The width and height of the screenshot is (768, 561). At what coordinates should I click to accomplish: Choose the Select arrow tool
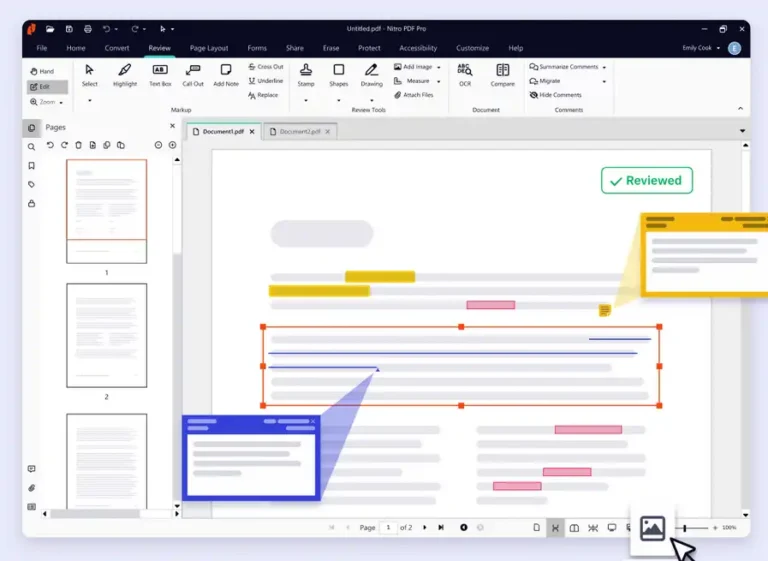tap(89, 75)
